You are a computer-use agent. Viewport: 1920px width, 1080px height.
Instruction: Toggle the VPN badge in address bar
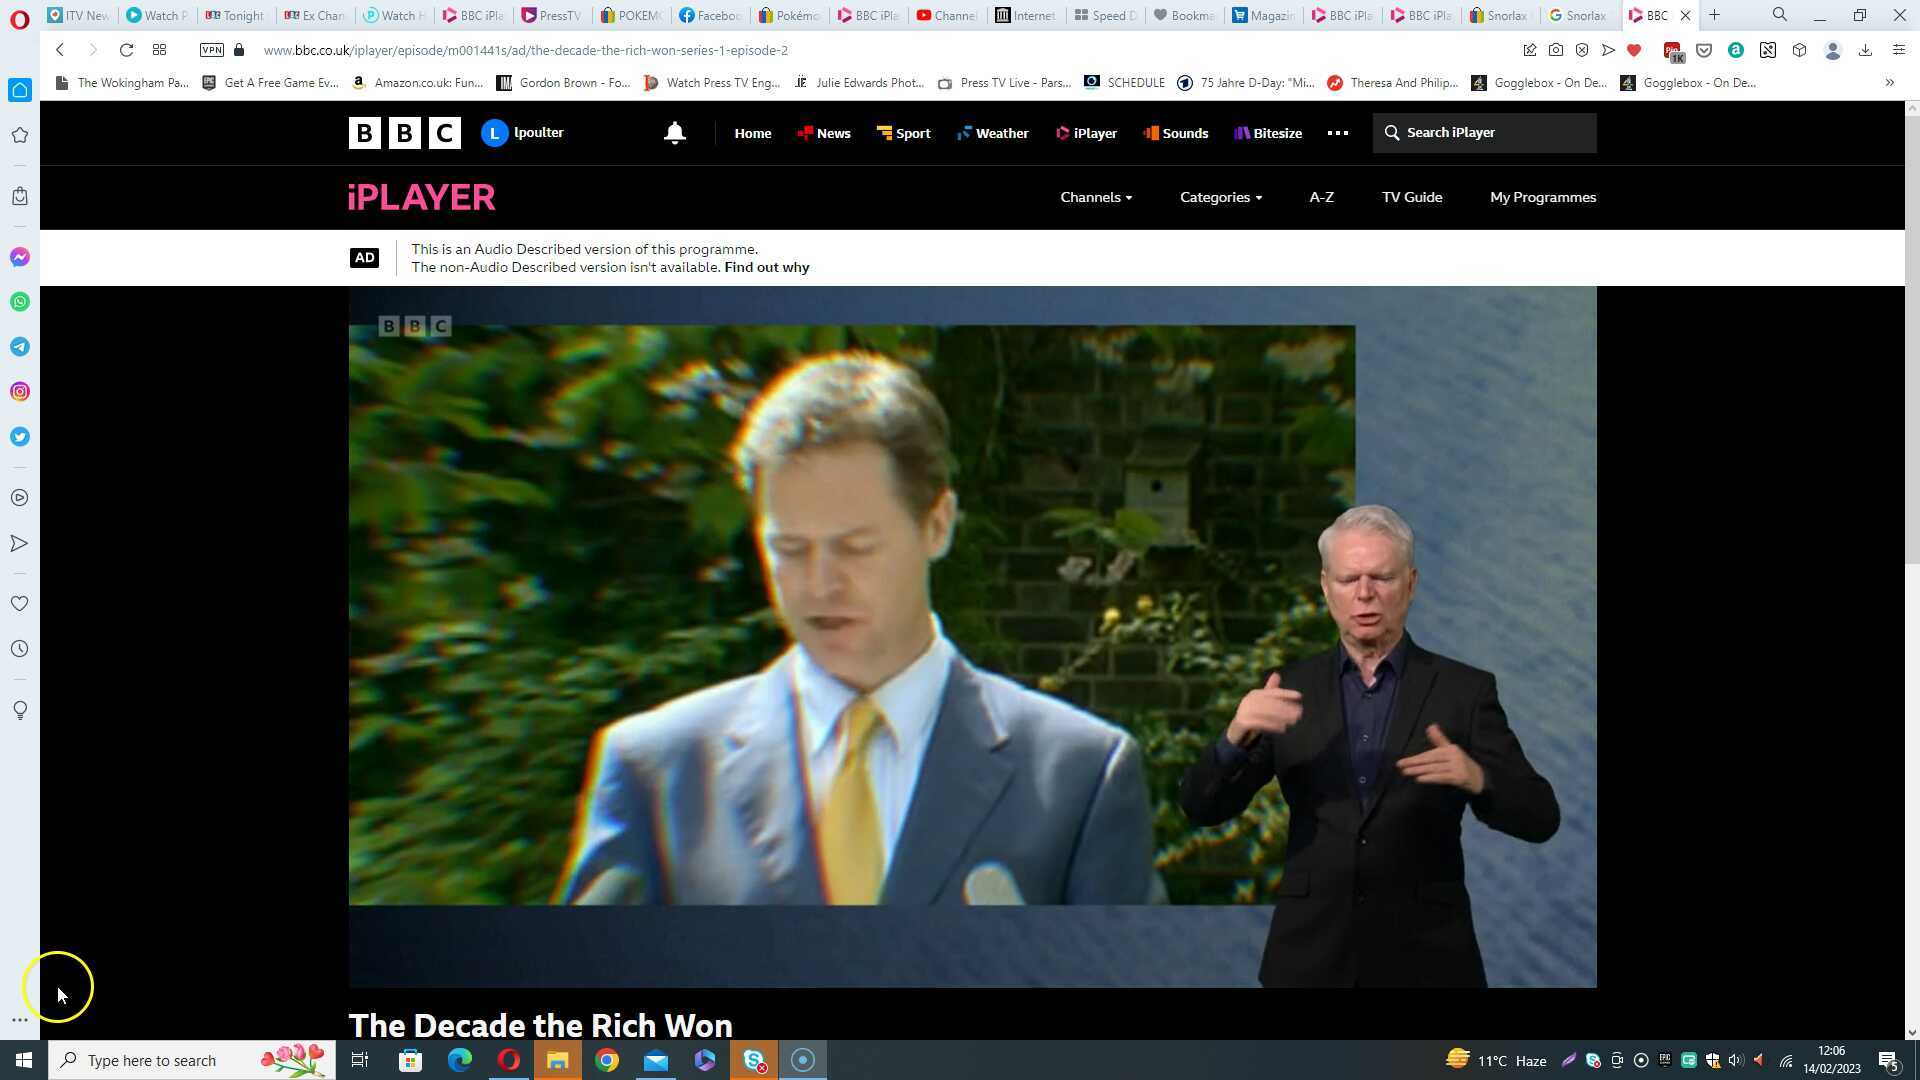pyautogui.click(x=212, y=50)
